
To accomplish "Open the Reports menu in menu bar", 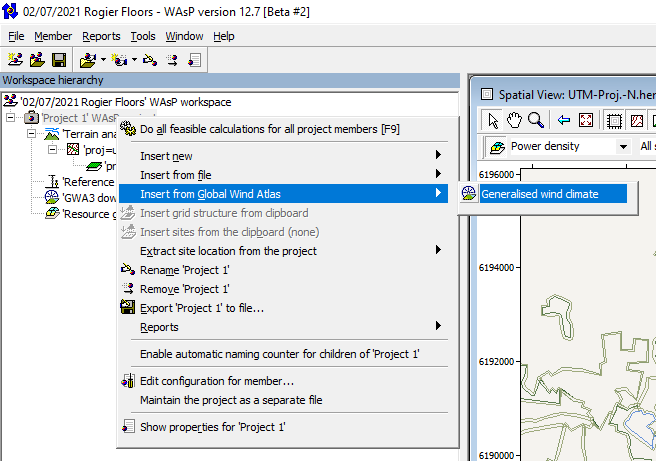I will pyautogui.click(x=101, y=36).
